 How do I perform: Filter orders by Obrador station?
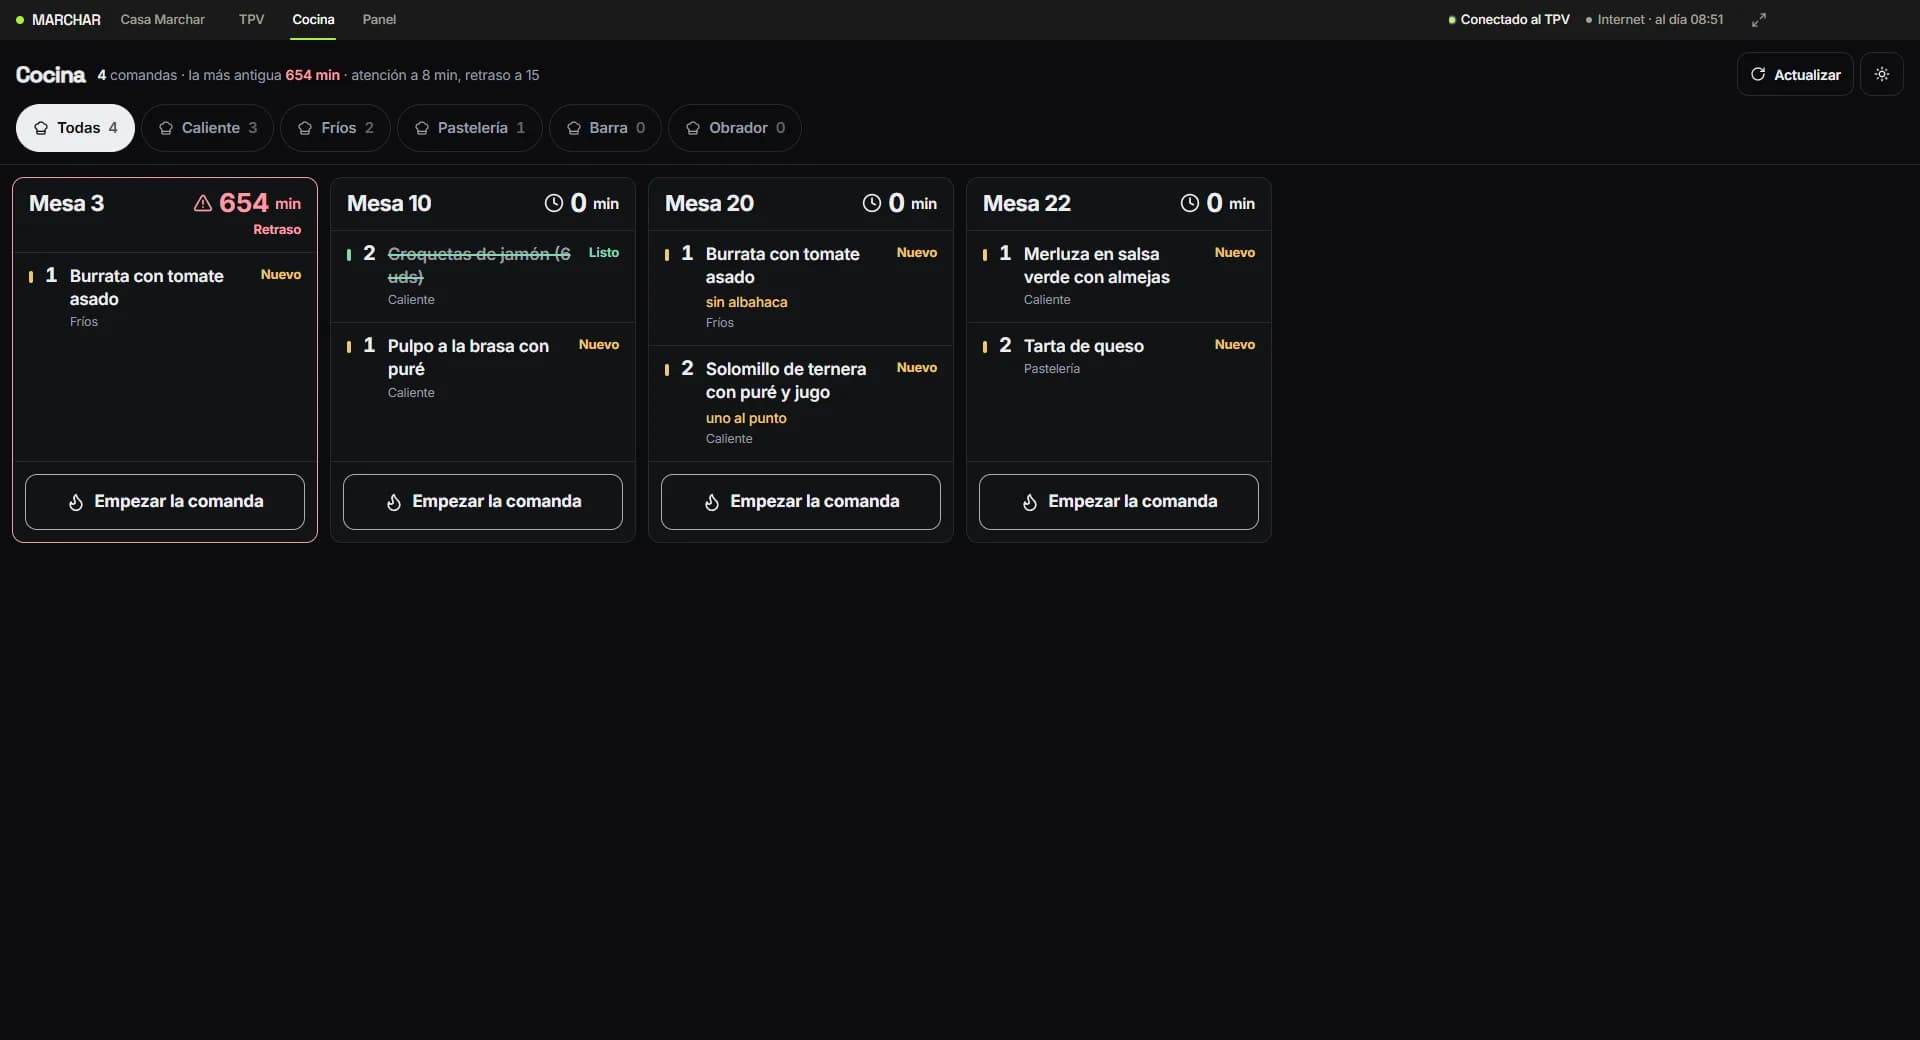(x=734, y=128)
